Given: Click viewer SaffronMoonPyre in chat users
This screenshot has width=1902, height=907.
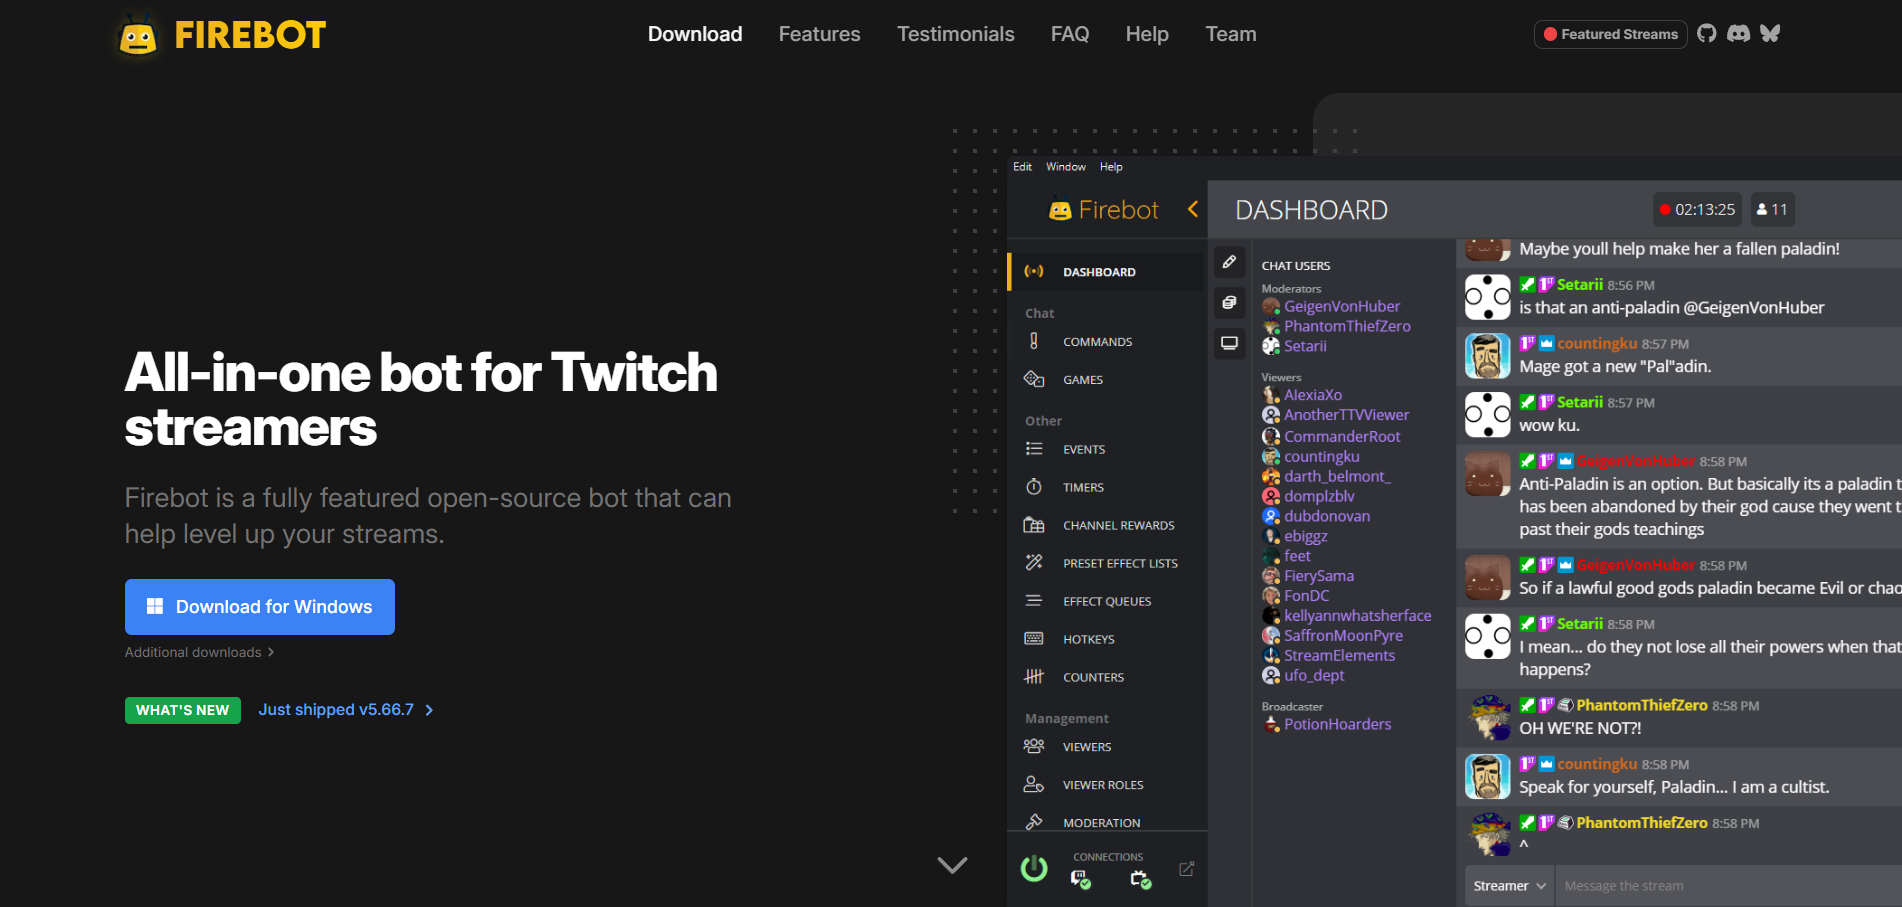Looking at the screenshot, I should (x=1343, y=635).
